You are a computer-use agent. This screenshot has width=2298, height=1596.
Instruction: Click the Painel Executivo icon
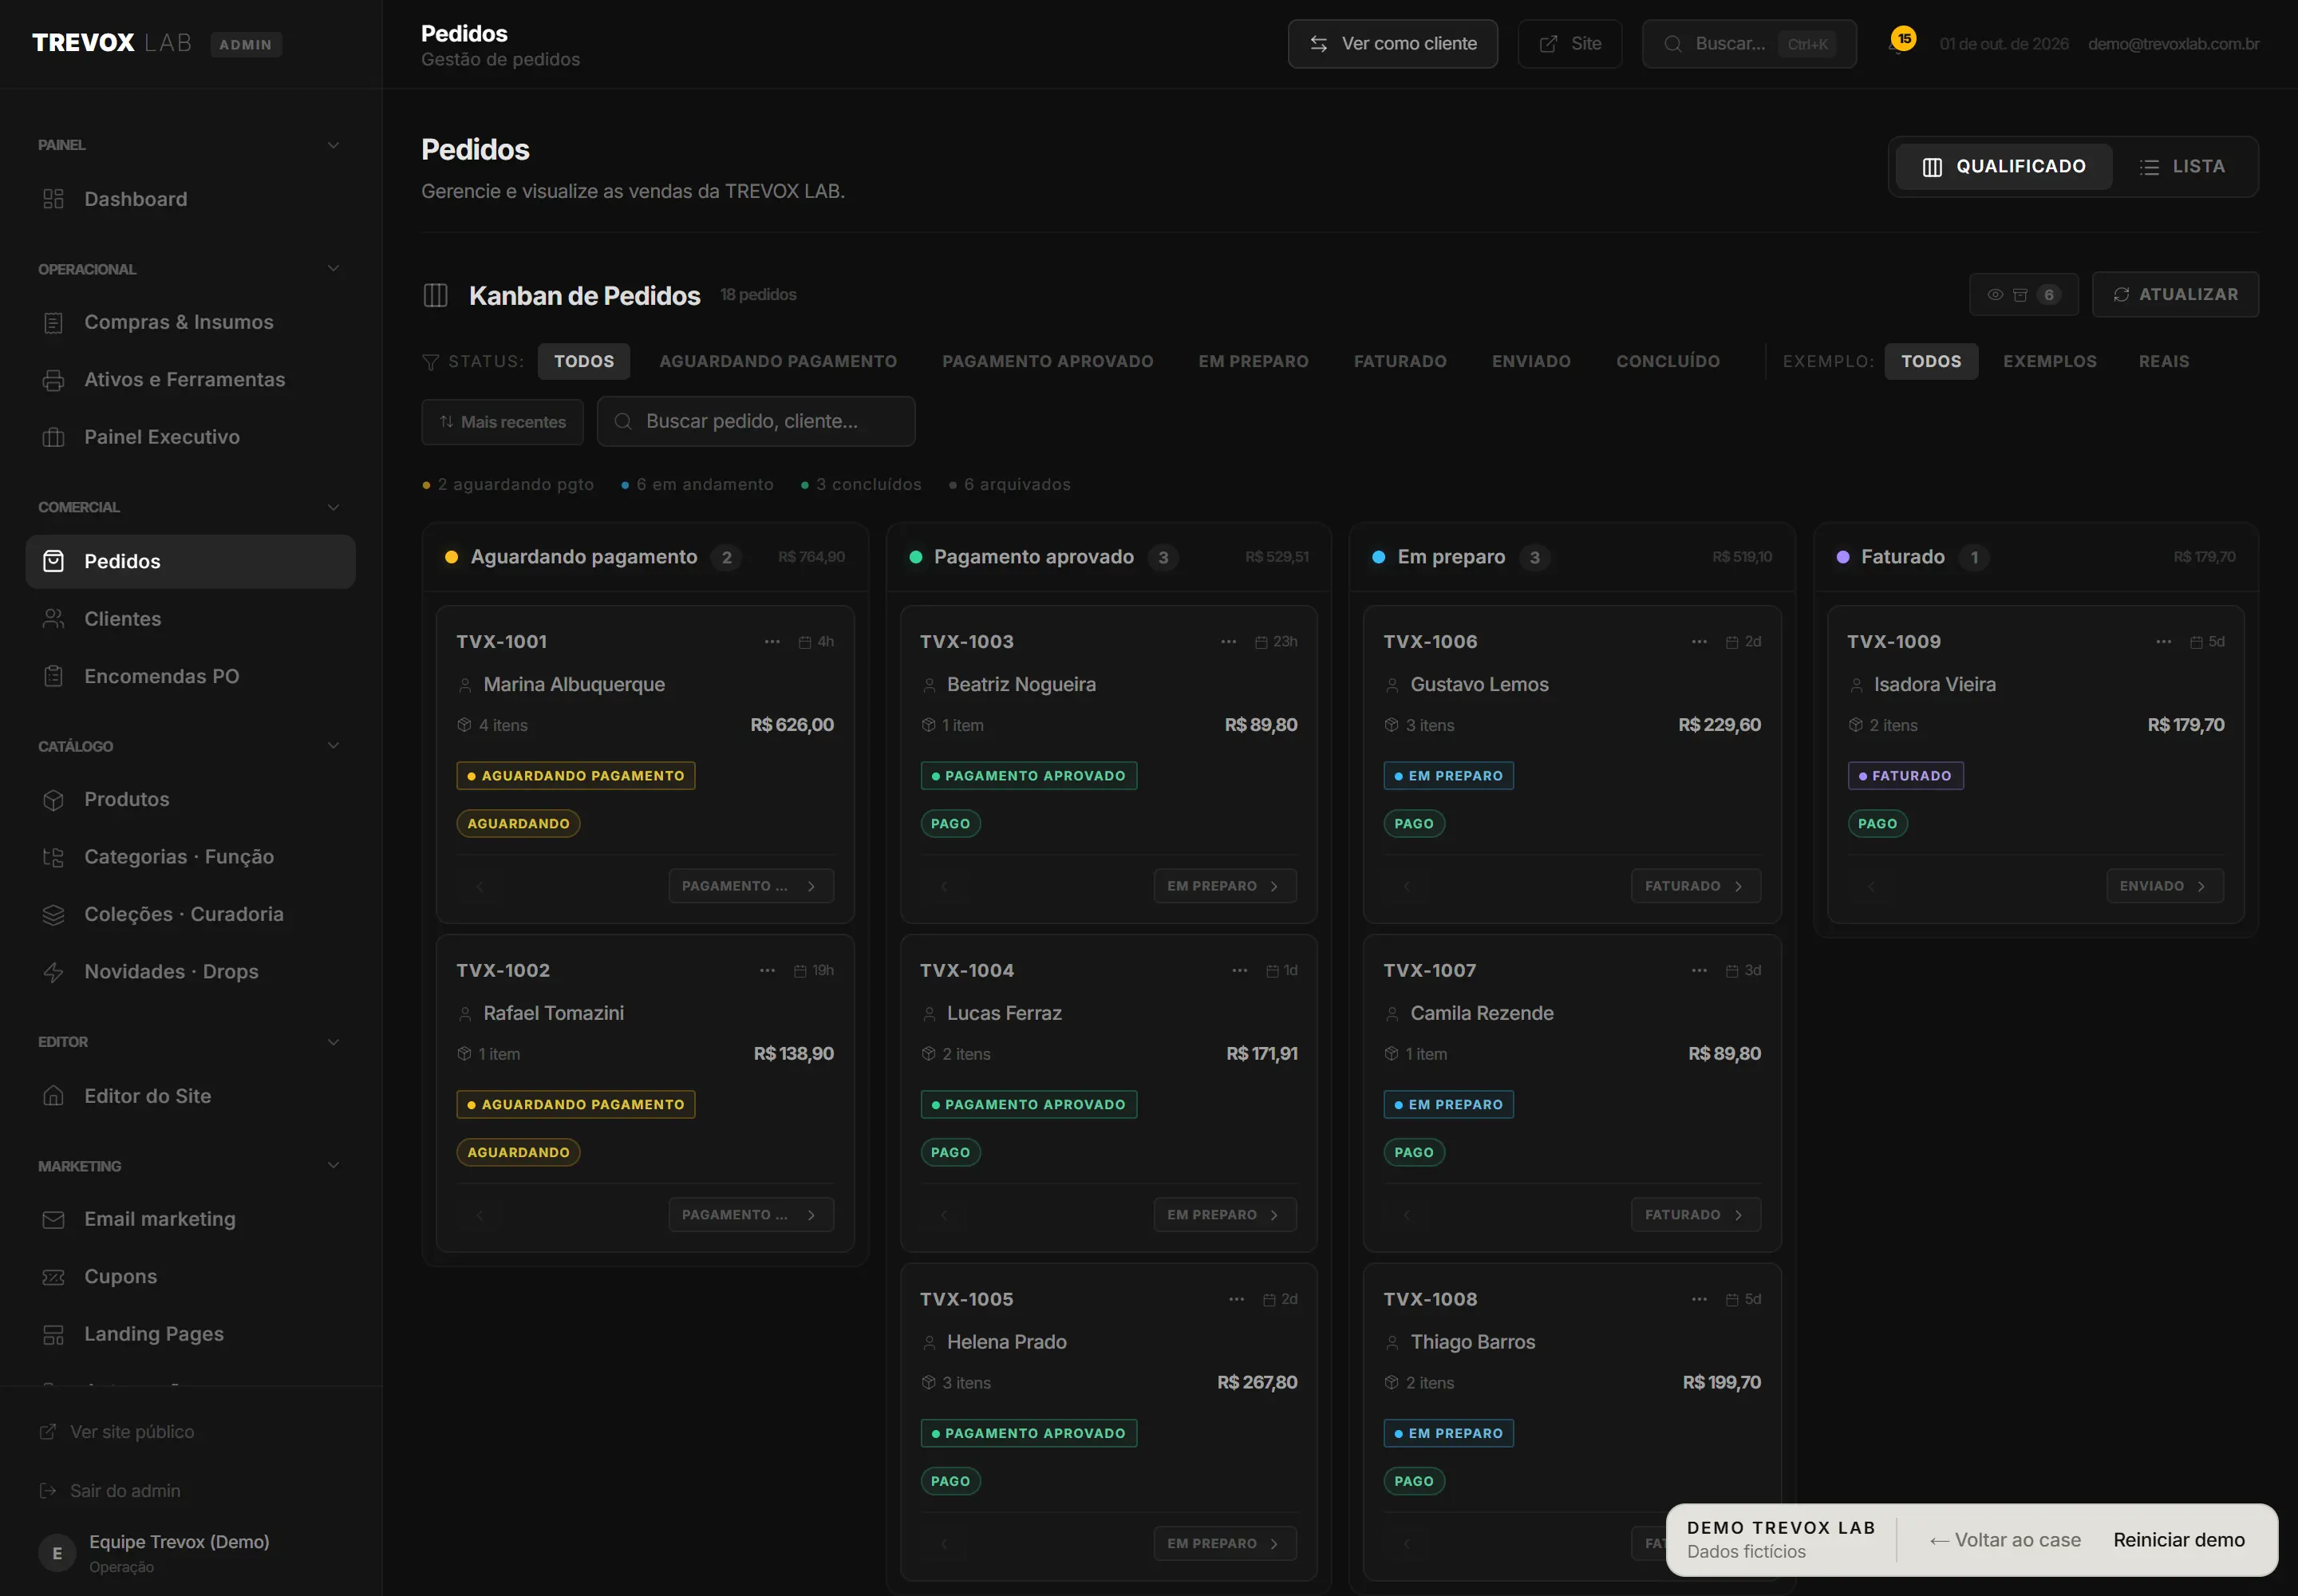point(54,437)
